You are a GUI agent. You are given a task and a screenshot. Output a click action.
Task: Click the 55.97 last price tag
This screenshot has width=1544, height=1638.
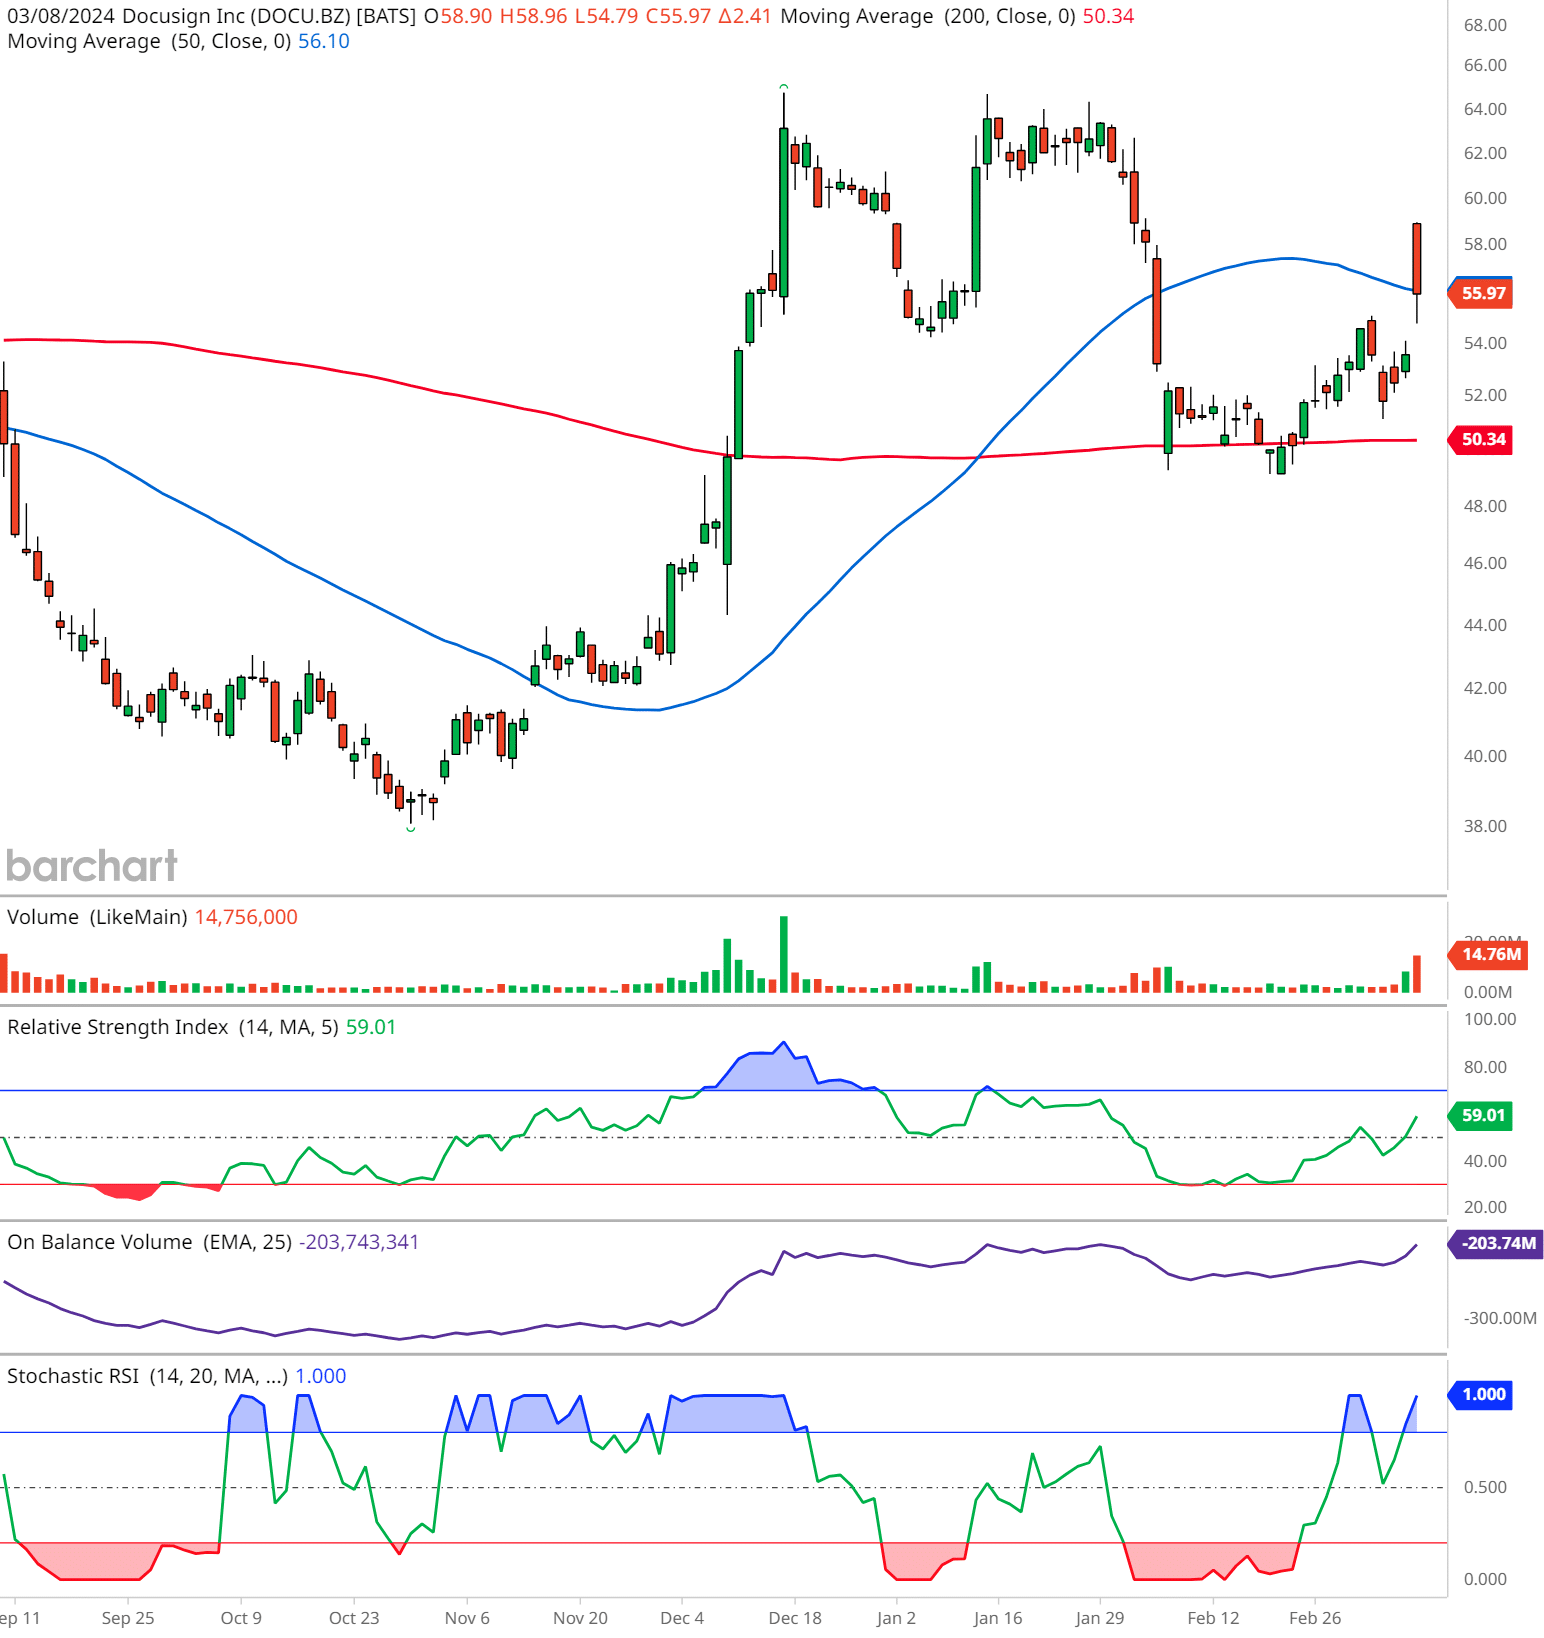1481,293
